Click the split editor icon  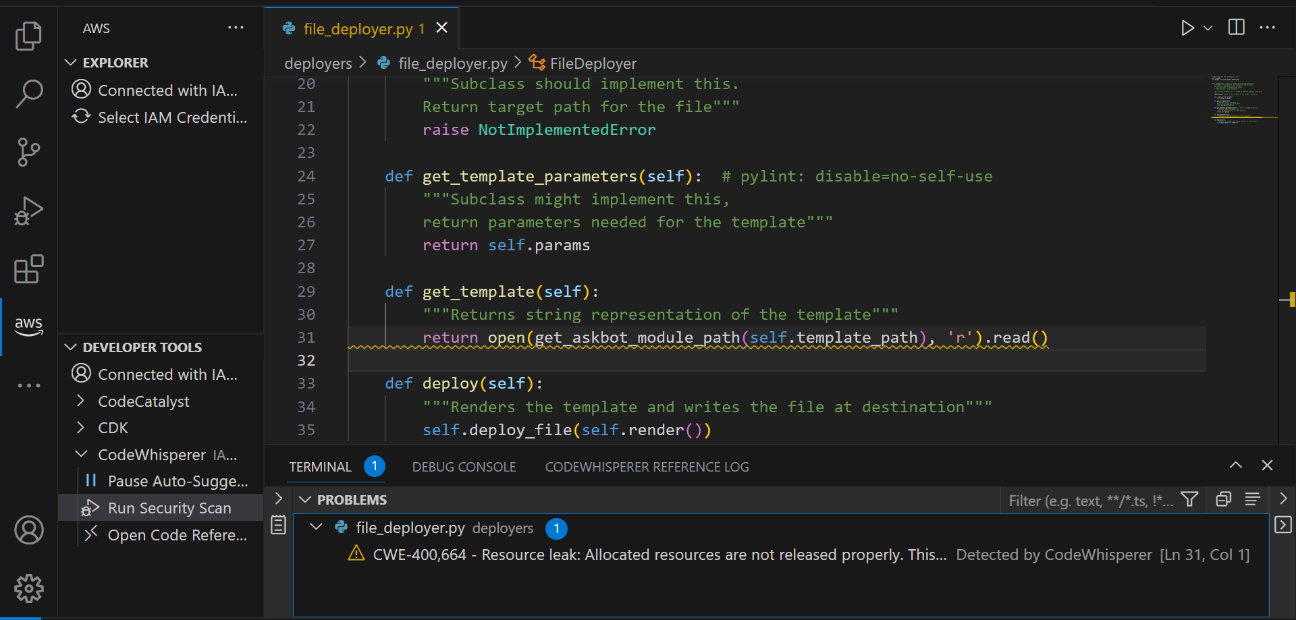tap(1236, 28)
